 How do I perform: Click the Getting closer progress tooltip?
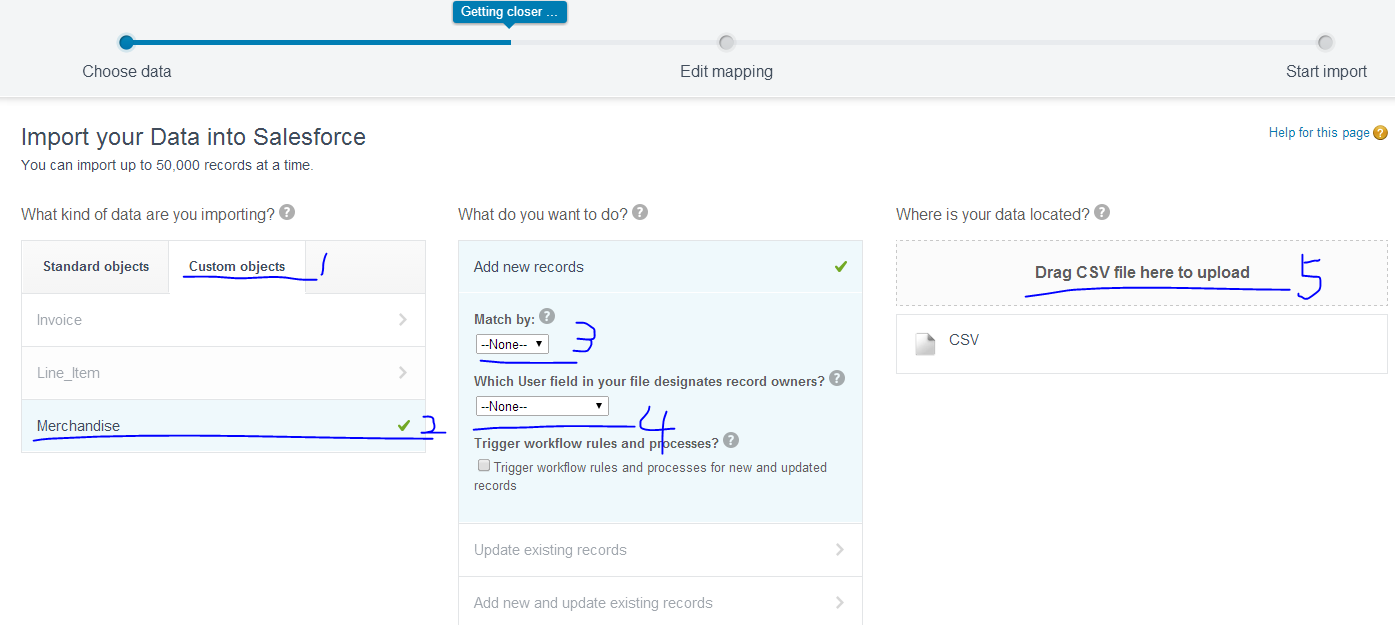click(x=510, y=12)
